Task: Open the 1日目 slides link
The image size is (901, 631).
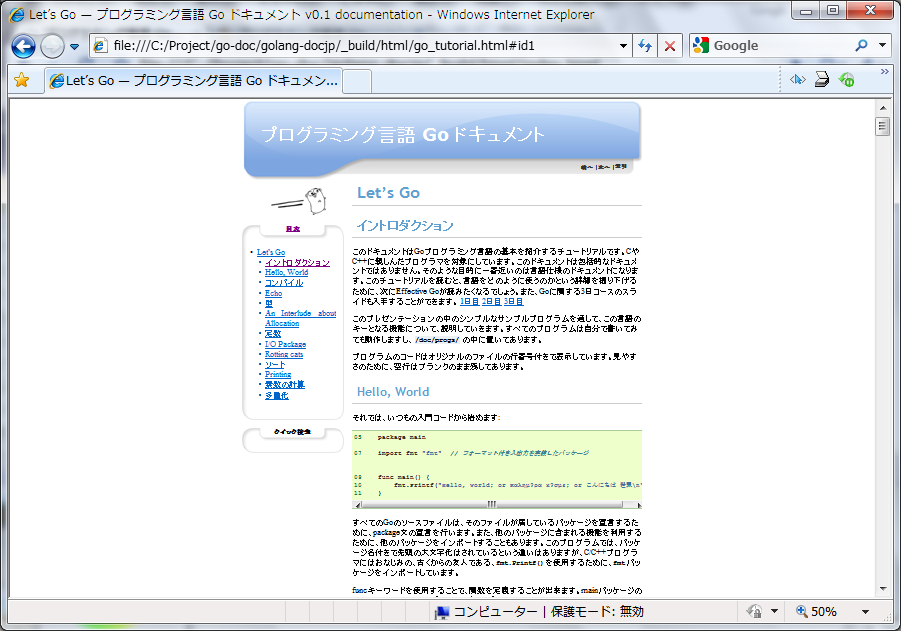Action: tap(469, 301)
